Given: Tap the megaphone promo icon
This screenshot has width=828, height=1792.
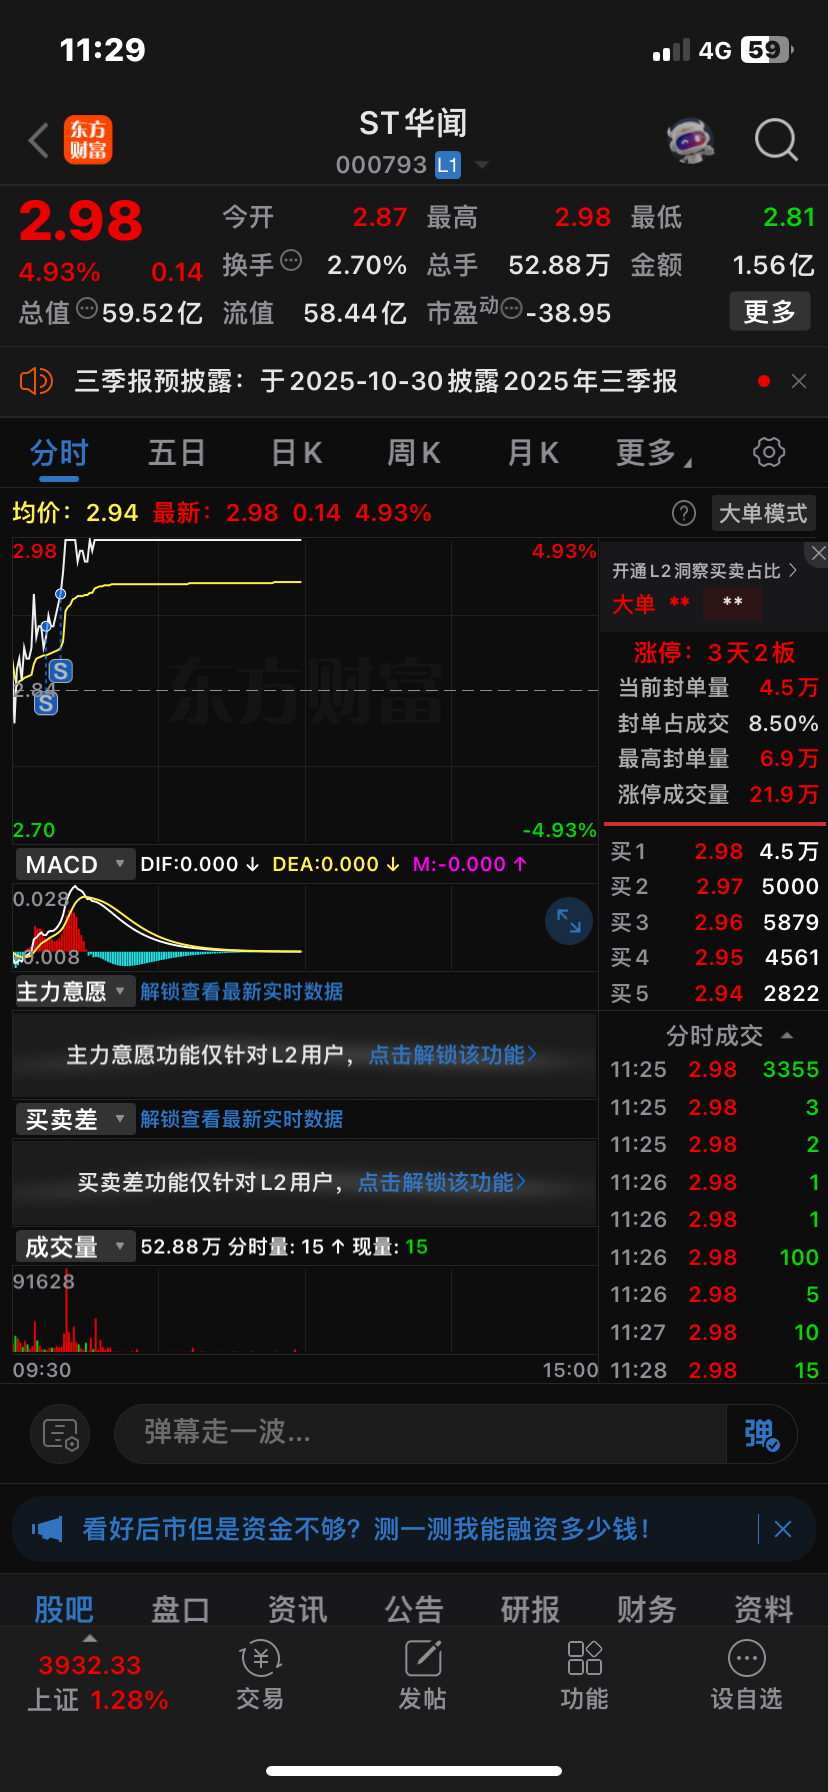Looking at the screenshot, I should click(47, 1529).
